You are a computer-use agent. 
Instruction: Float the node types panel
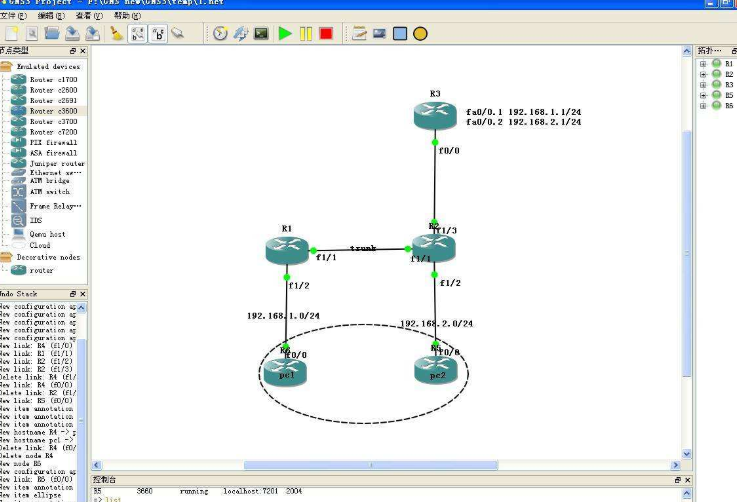(x=73, y=51)
